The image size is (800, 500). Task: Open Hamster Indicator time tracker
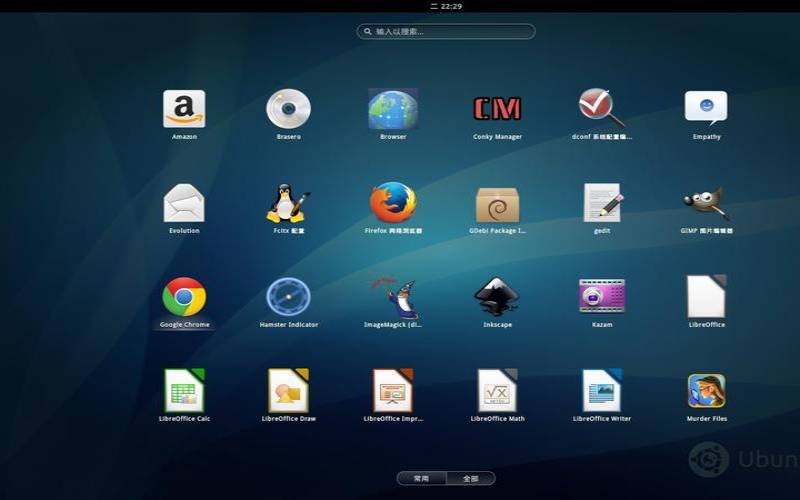point(288,296)
